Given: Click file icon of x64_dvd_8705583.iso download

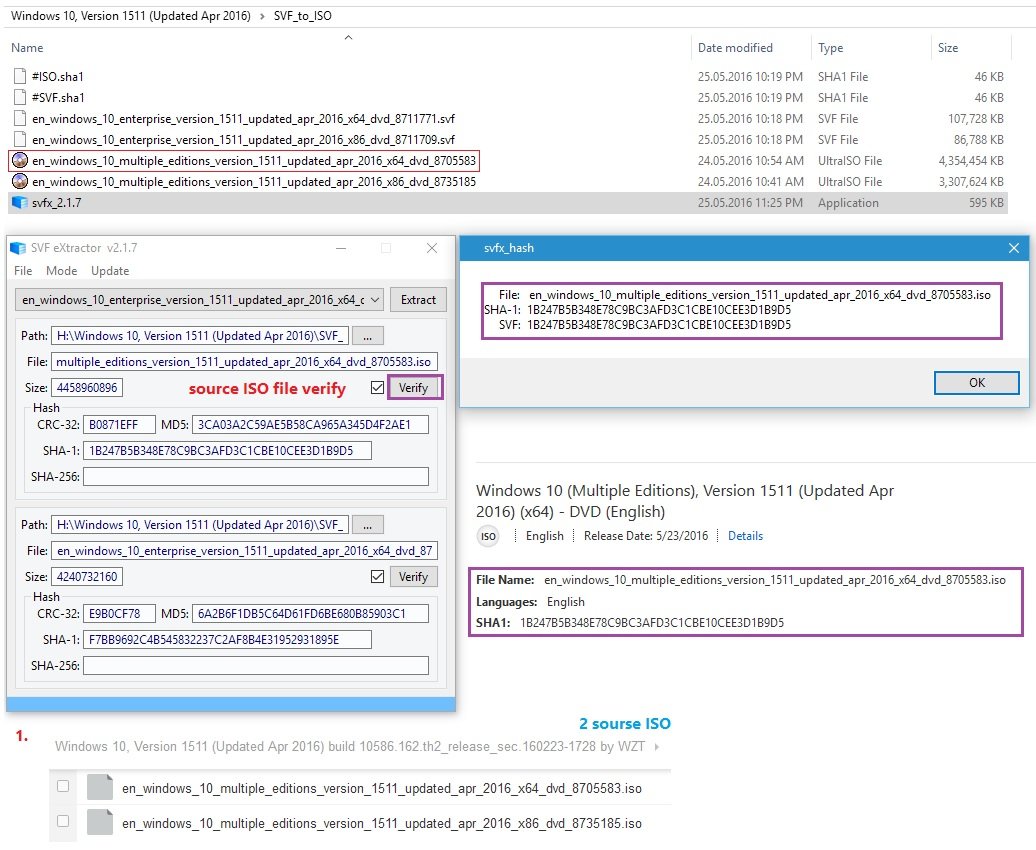Looking at the screenshot, I should click(x=100, y=787).
